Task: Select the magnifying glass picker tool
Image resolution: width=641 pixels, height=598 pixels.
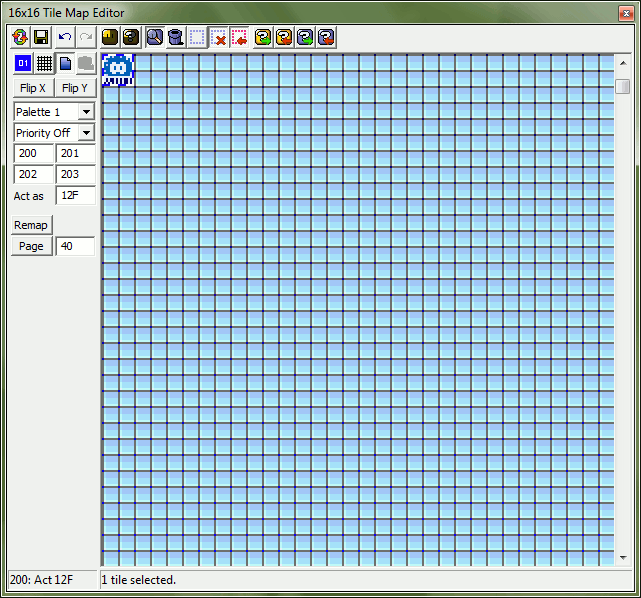Action: [x=155, y=38]
